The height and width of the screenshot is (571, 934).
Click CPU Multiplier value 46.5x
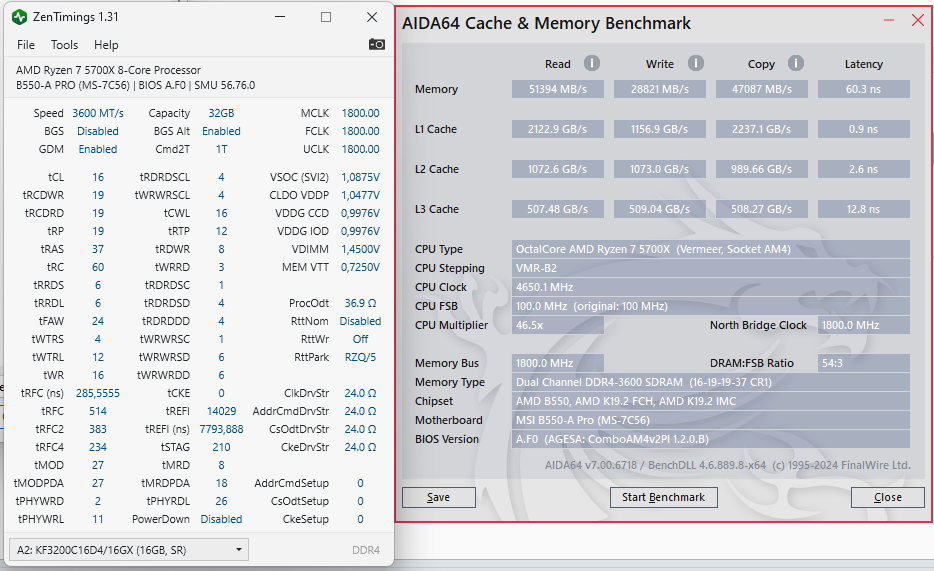[x=558, y=325]
